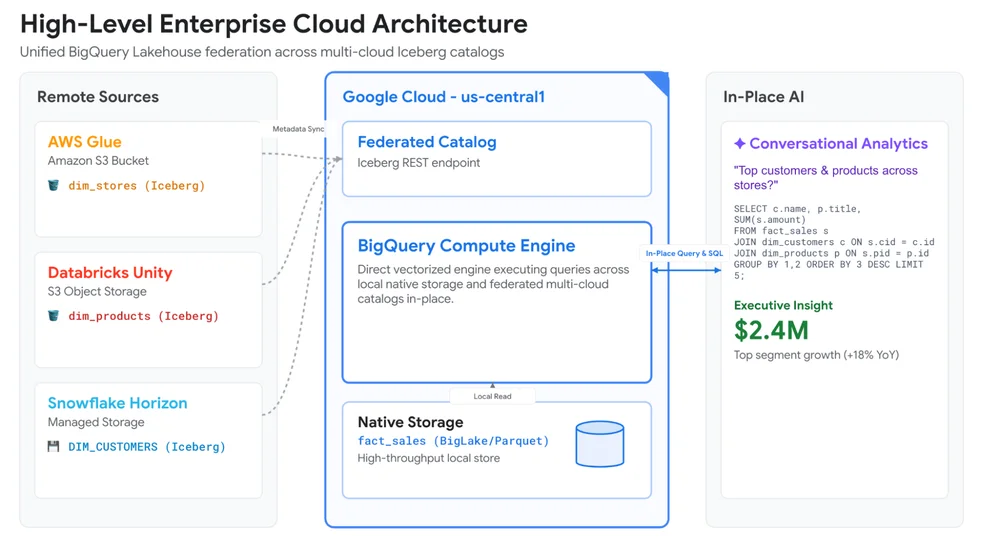Click the SQL line 'FROM fact_sales s'
The height and width of the screenshot is (550, 1000).
(x=781, y=231)
